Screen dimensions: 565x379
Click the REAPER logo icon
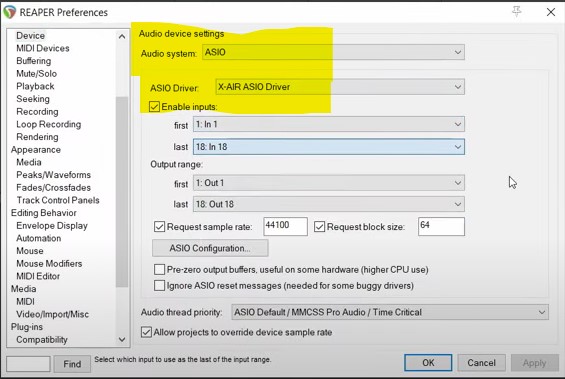10,12
